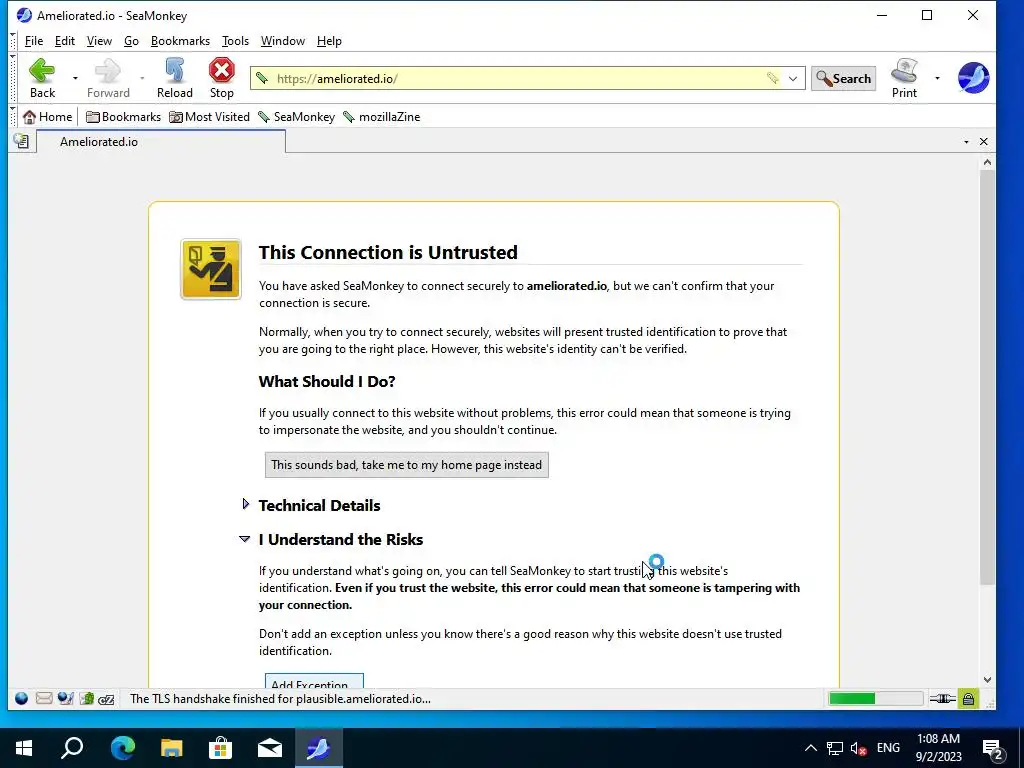Screen dimensions: 1024x768
Task: Open the Help menu
Action: tap(329, 40)
